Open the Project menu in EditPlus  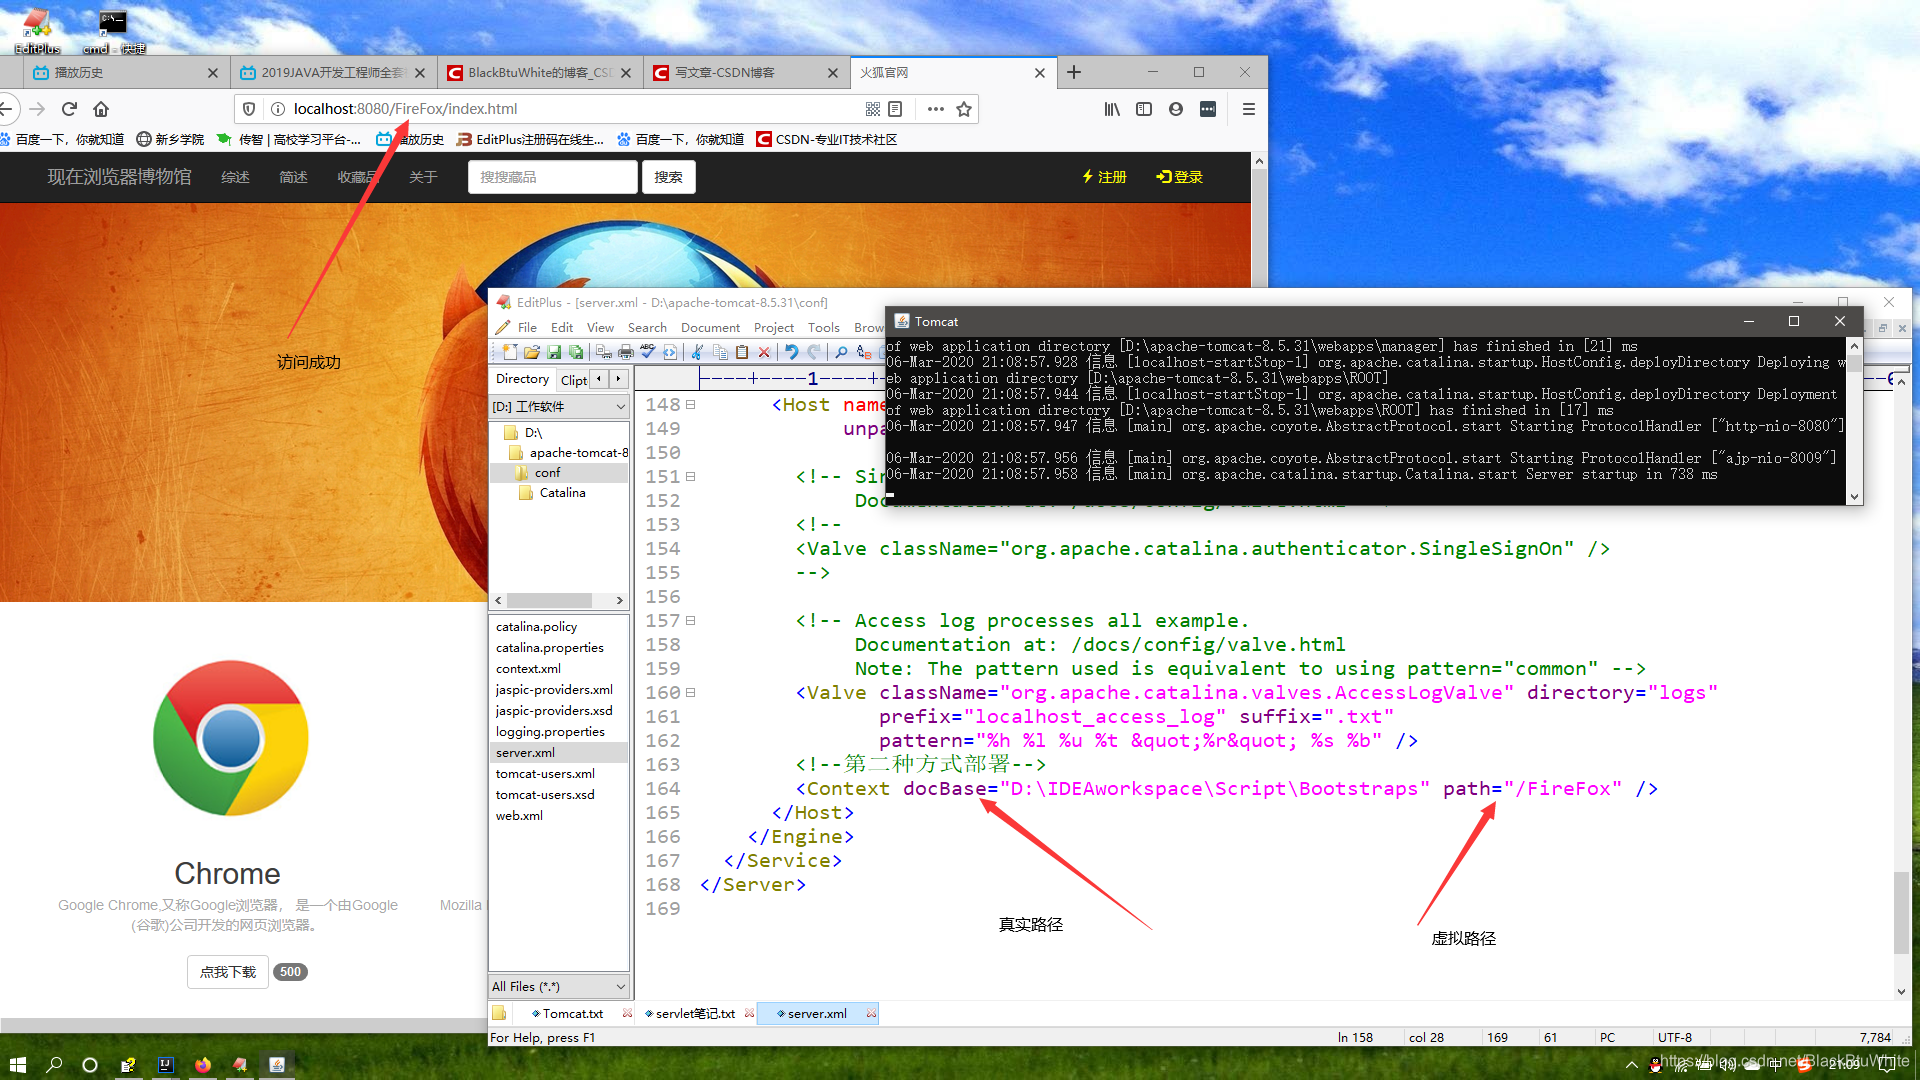[x=774, y=327]
